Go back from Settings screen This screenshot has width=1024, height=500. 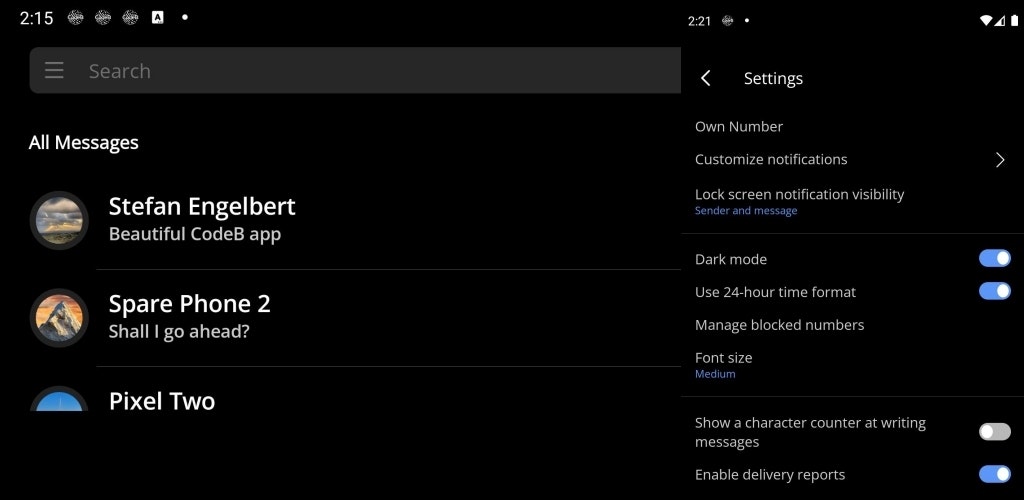tap(705, 78)
